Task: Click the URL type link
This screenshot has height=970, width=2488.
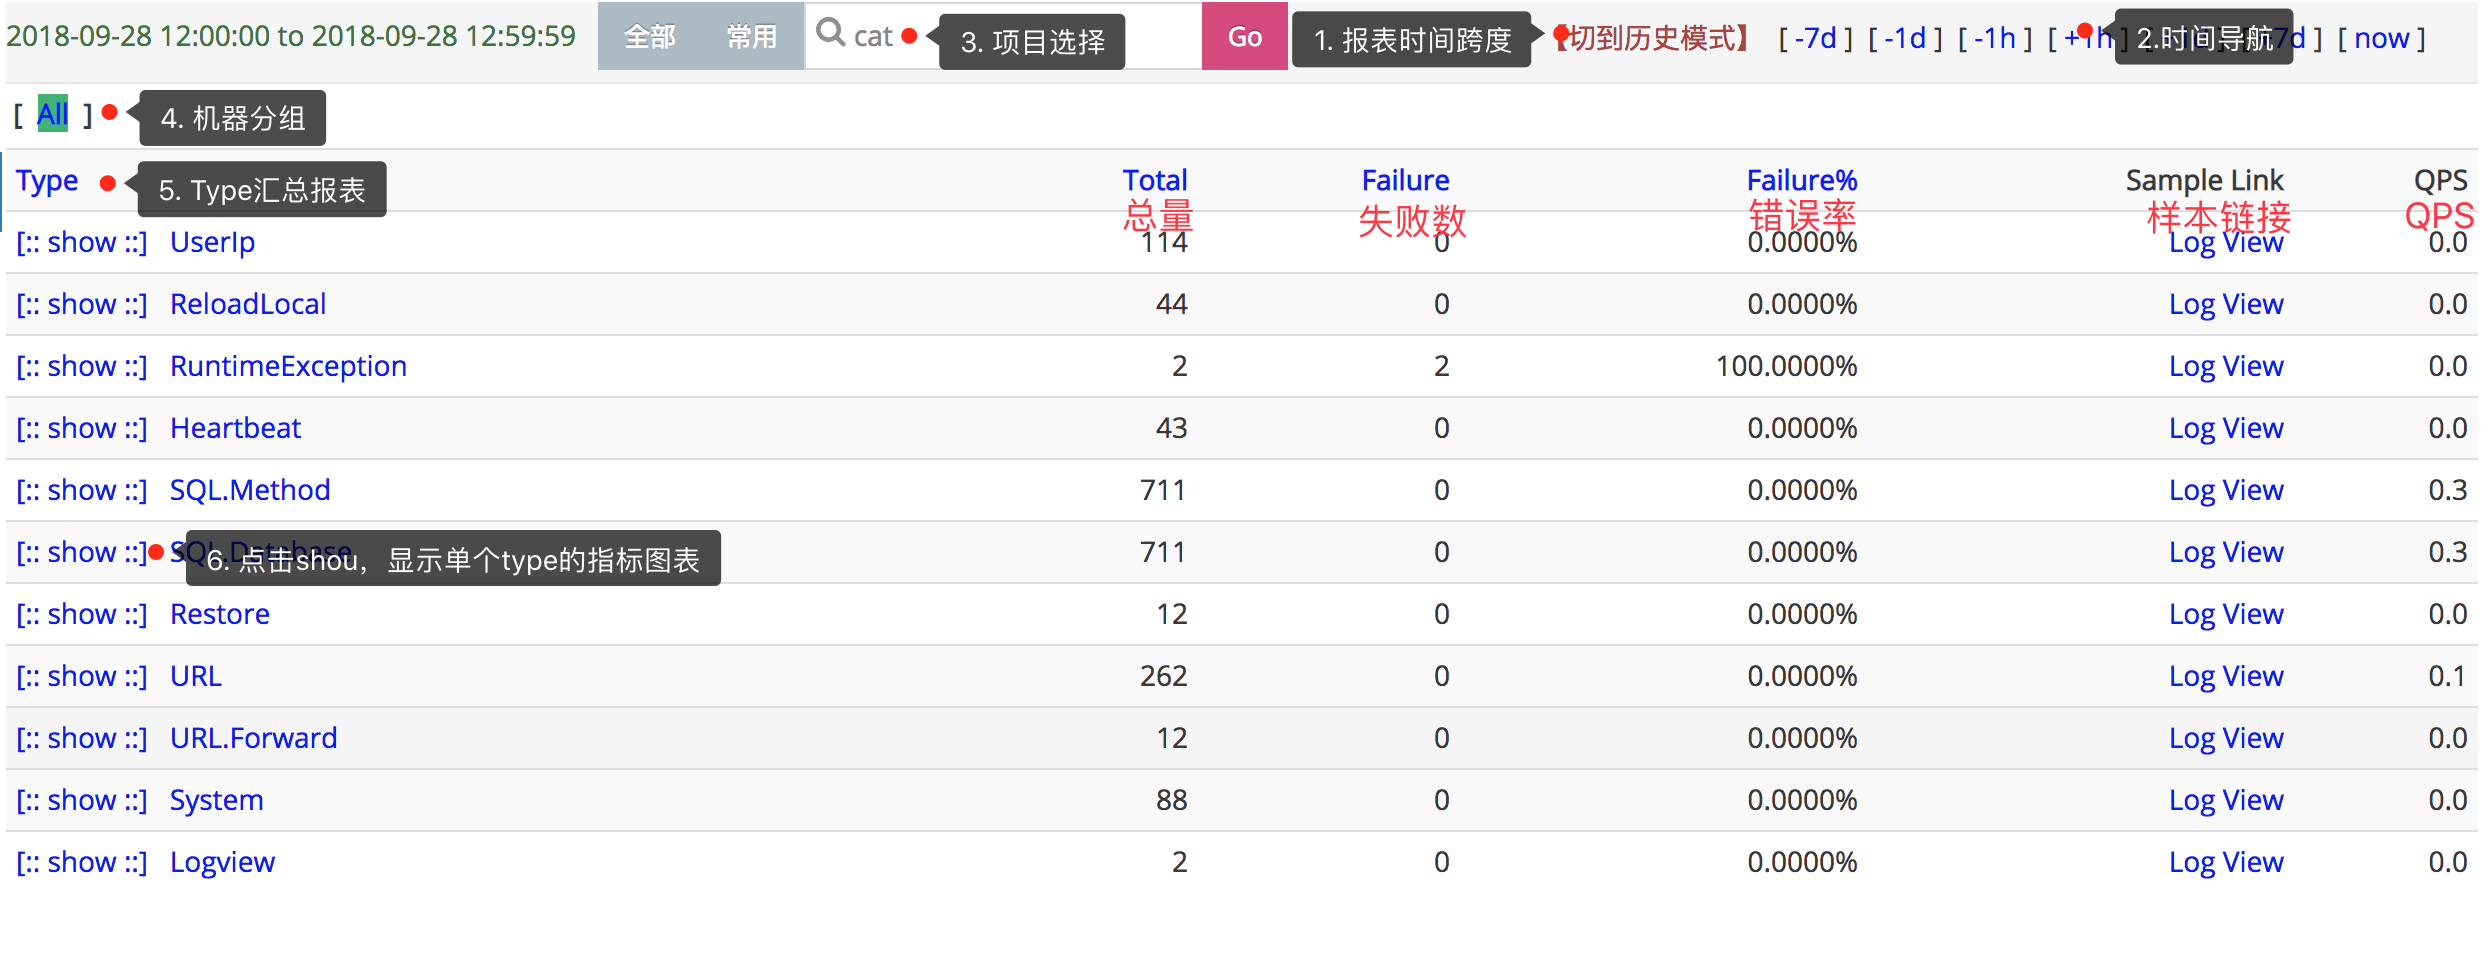Action: pos(194,676)
